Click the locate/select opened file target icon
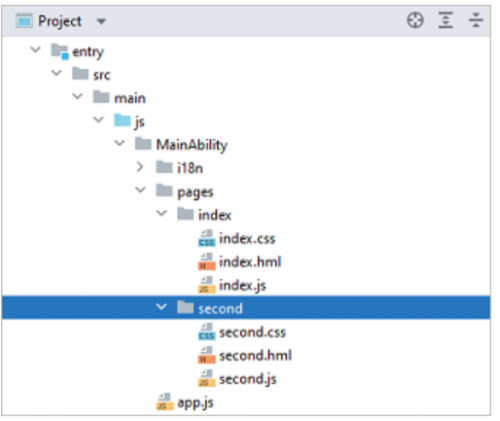The height and width of the screenshot is (421, 500). [x=415, y=21]
